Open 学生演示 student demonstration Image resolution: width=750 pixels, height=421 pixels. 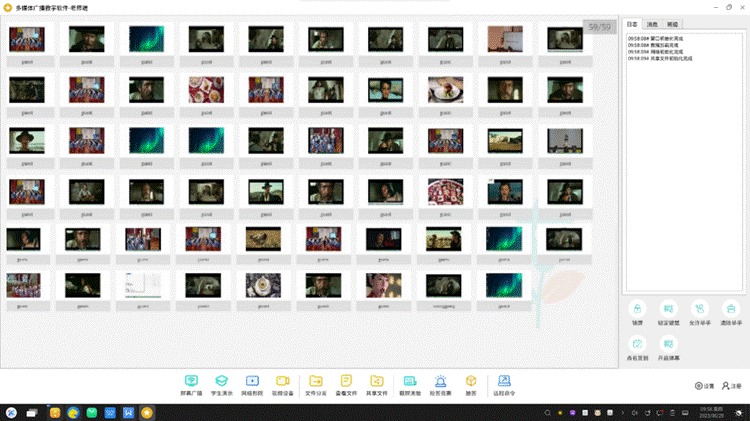(222, 384)
